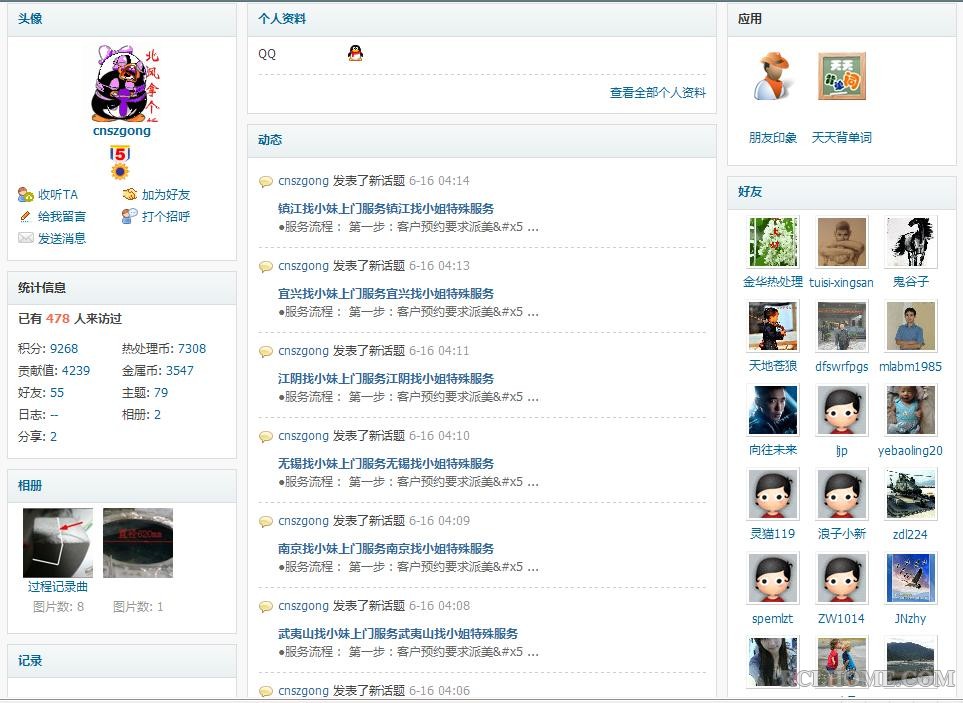Click the large penguin profile avatar of cnszgong
The image size is (963, 703).
coord(125,83)
